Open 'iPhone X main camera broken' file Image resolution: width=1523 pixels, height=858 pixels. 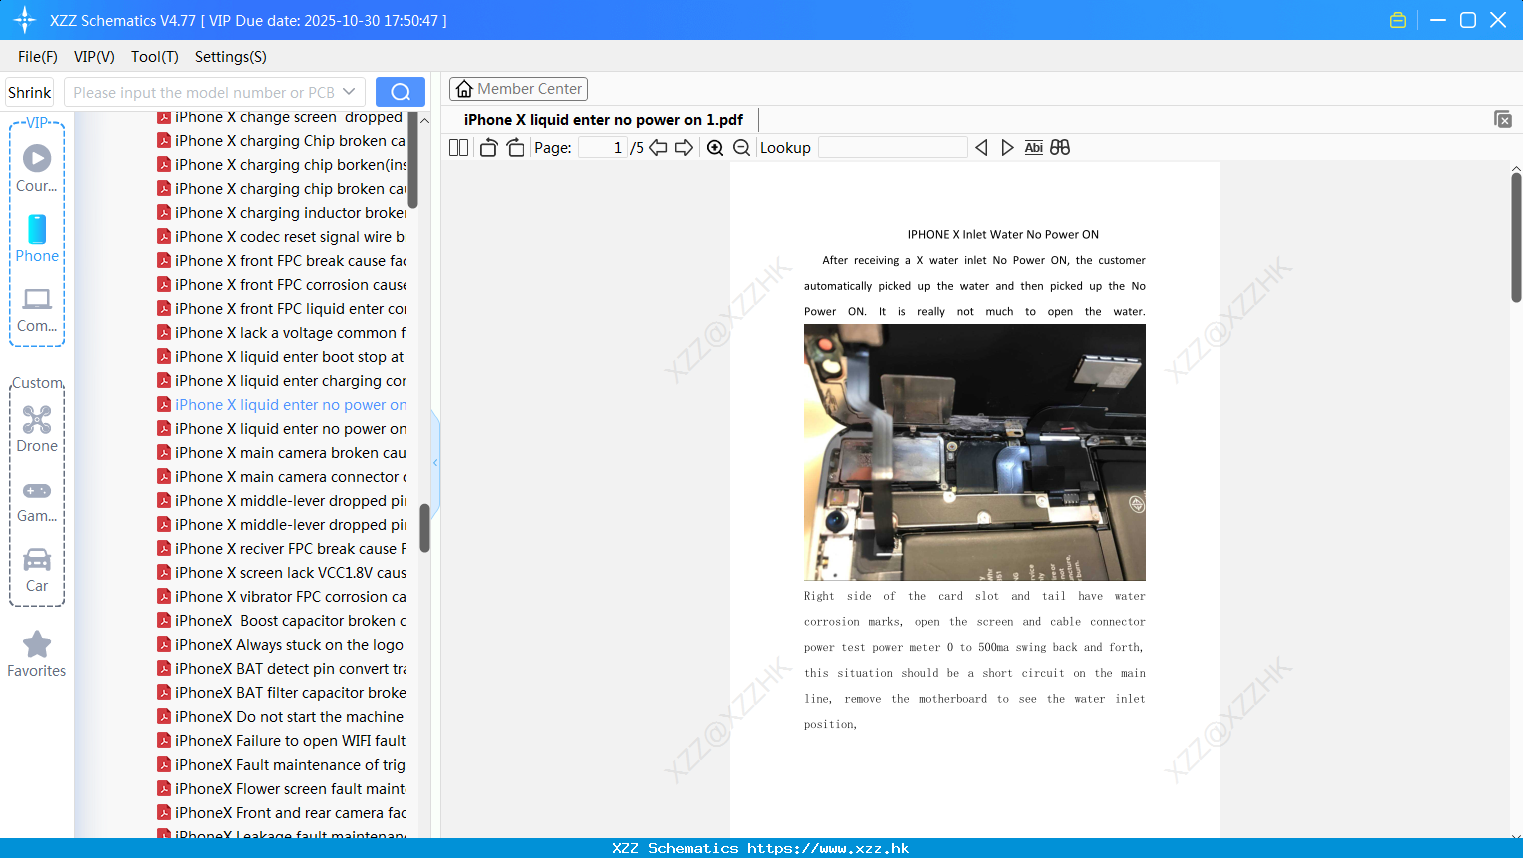(281, 453)
